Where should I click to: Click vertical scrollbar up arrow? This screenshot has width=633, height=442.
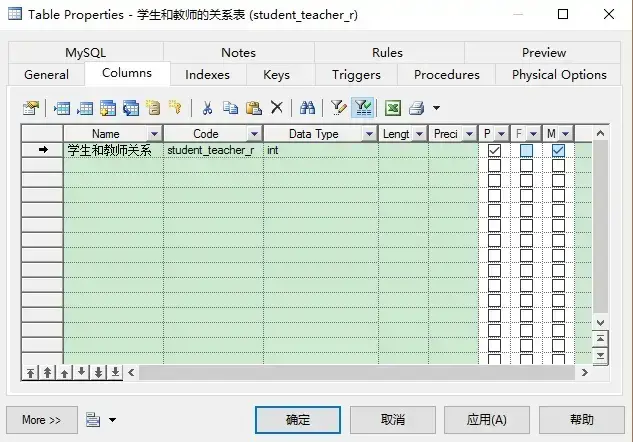[600, 133]
